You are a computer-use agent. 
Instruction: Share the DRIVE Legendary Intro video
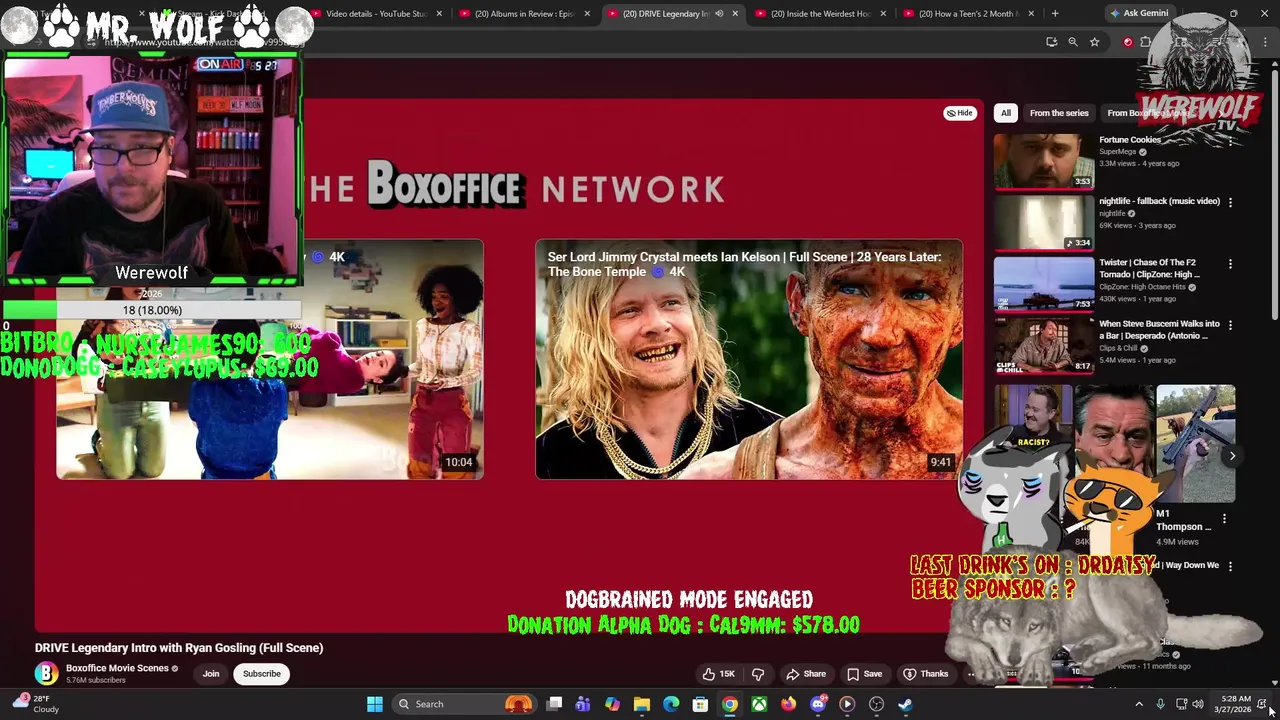806,674
